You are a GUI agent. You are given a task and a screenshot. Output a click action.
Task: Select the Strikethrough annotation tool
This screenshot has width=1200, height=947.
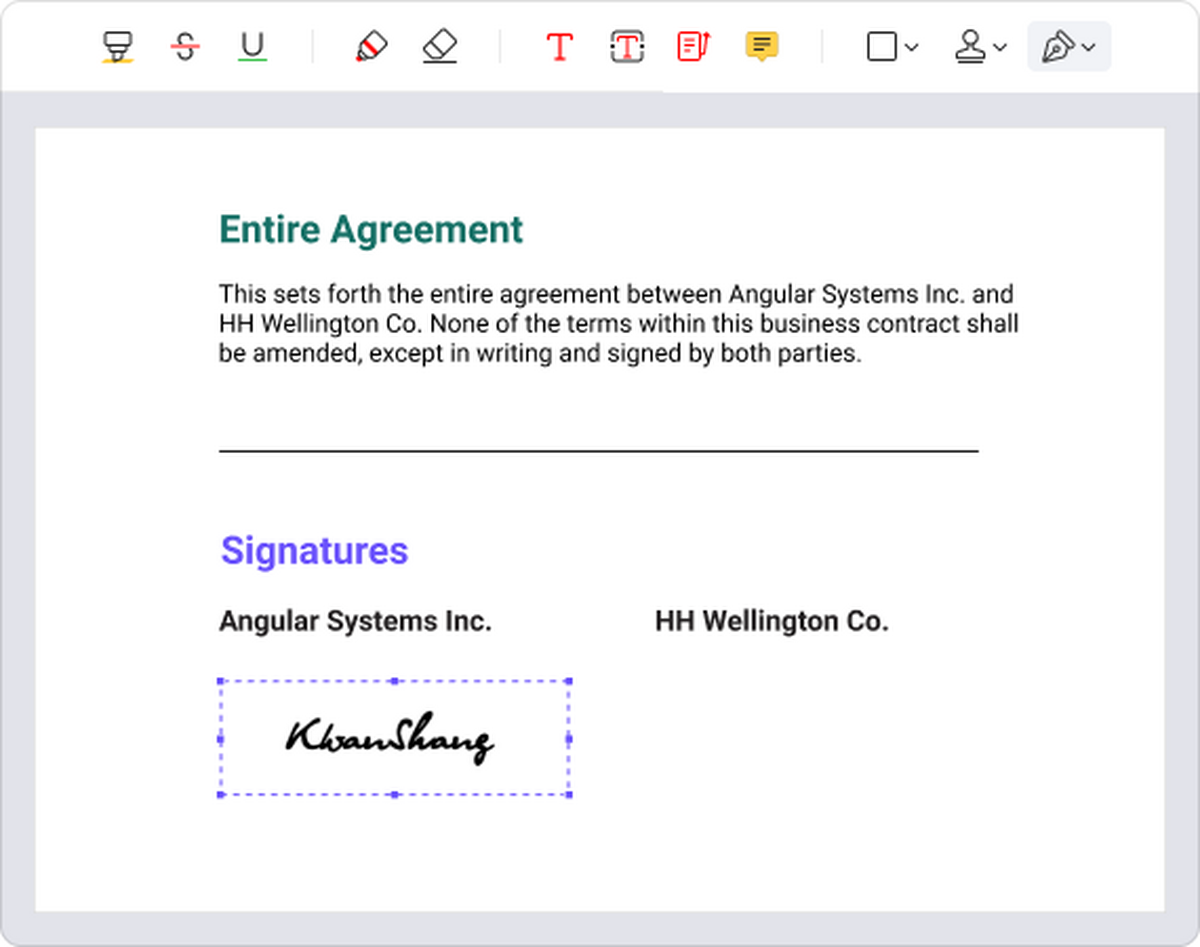(x=184, y=47)
